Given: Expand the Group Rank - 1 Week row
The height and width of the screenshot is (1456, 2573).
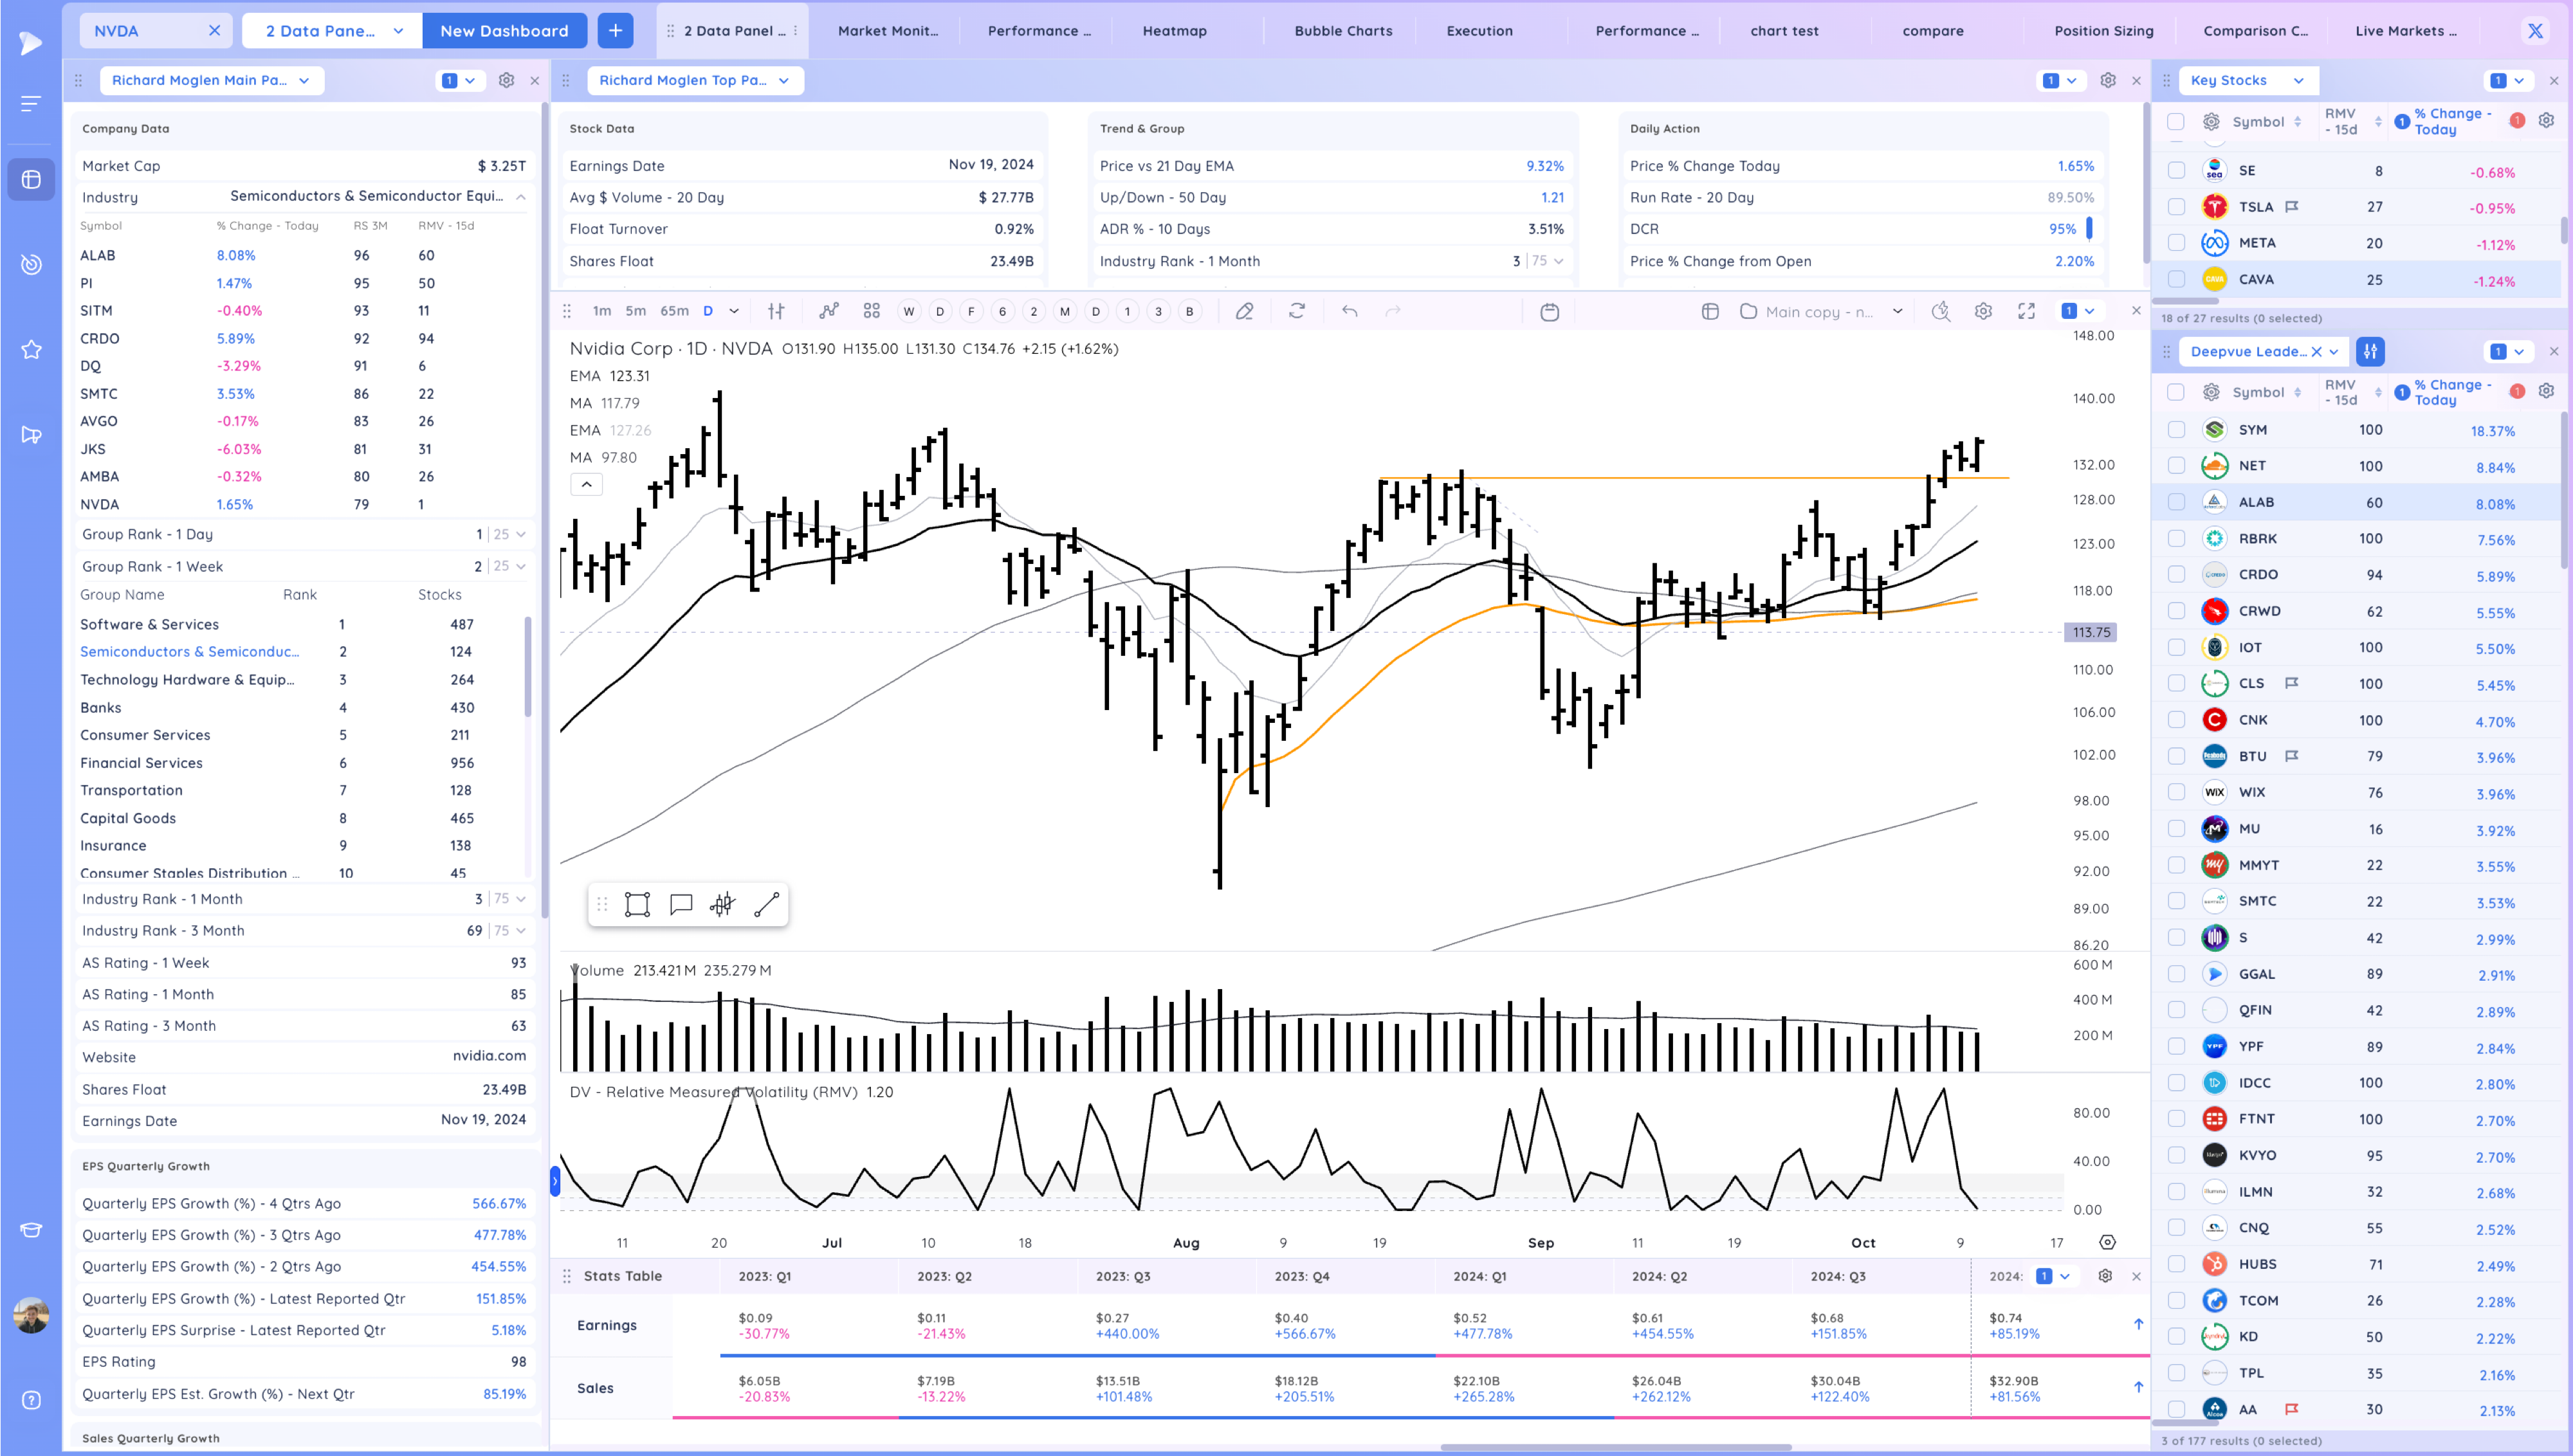Looking at the screenshot, I should point(521,567).
